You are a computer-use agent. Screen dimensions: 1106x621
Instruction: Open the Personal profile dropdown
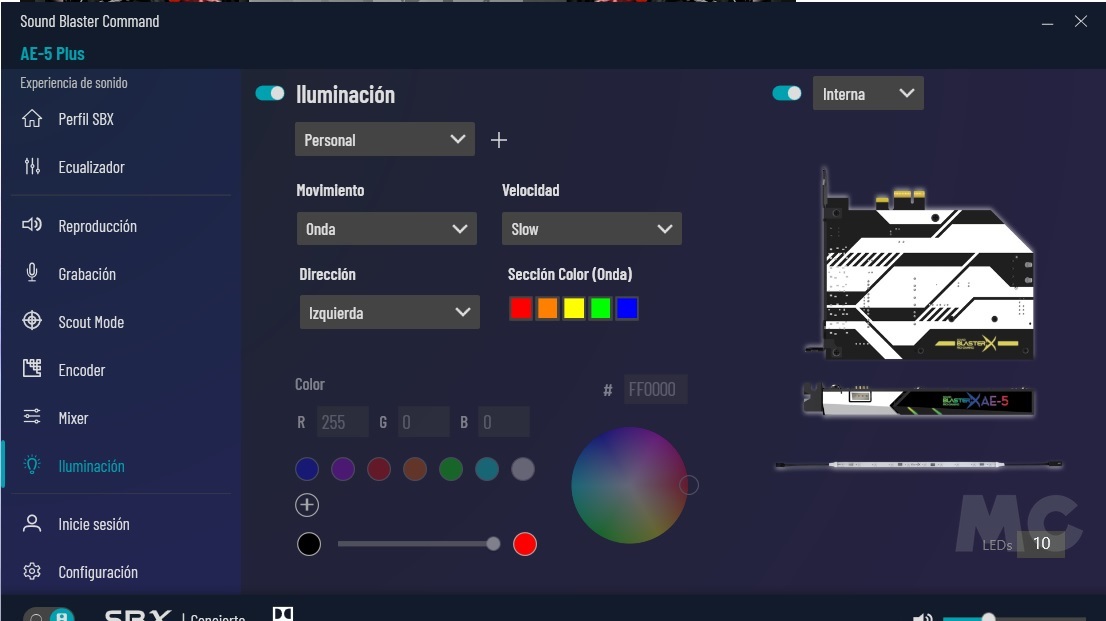pos(384,140)
